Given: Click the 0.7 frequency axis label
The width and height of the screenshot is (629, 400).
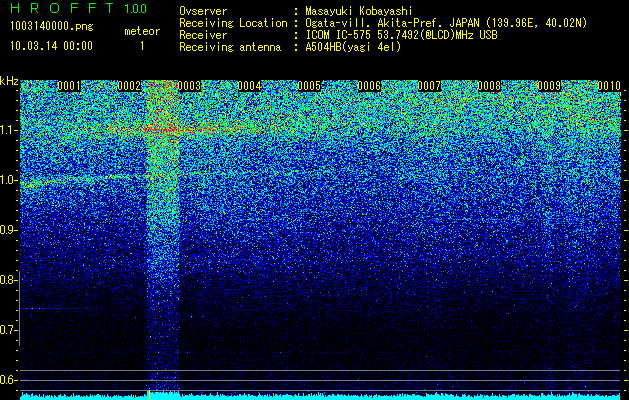Looking at the screenshot, I should click(8, 330).
